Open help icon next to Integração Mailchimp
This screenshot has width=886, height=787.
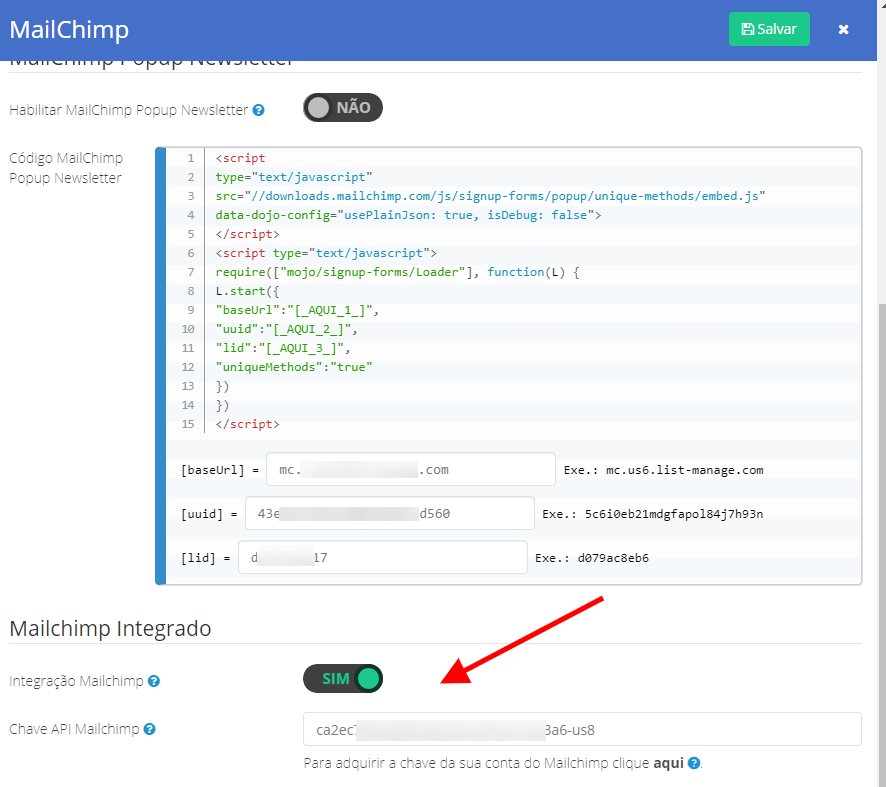pyautogui.click(x=154, y=681)
